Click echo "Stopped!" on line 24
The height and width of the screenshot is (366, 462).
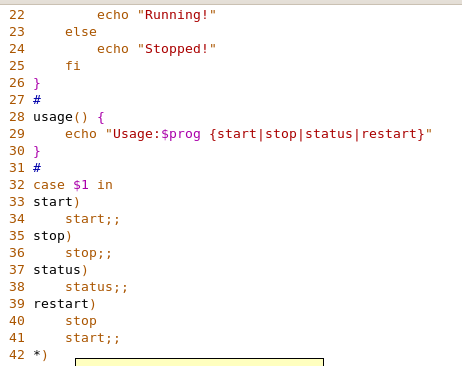pyautogui.click(x=156, y=49)
